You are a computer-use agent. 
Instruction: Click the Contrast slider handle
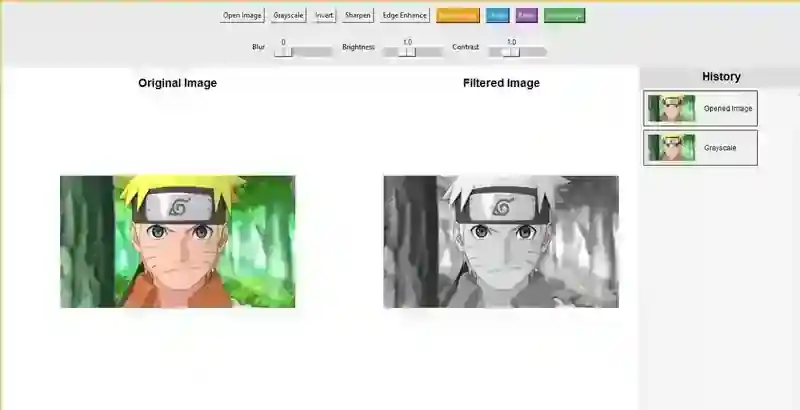510,52
